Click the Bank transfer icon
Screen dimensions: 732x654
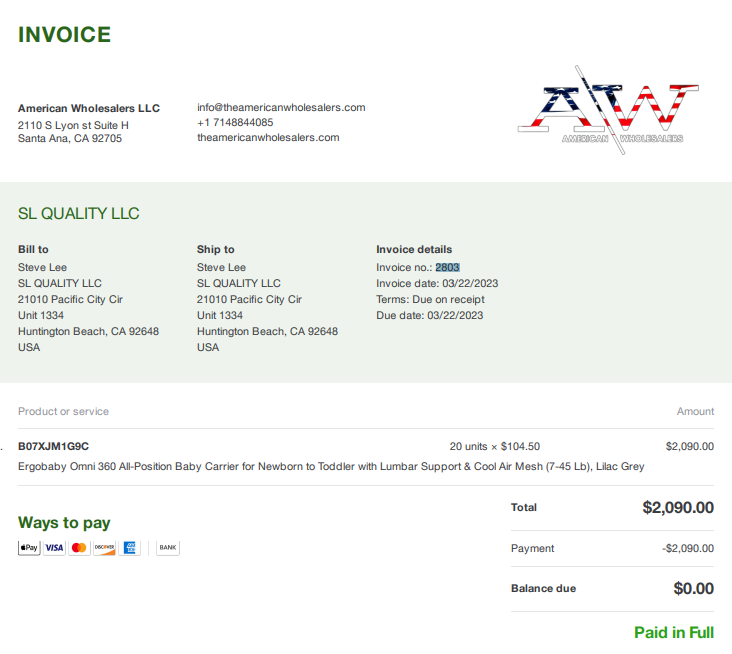click(168, 548)
